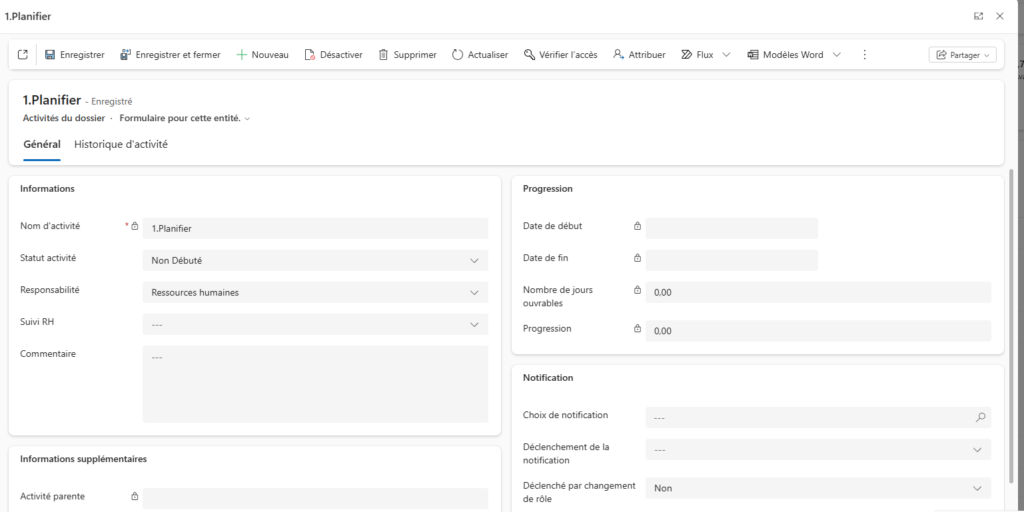
Task: Click Désactiver in the command bar
Action: coord(333,55)
